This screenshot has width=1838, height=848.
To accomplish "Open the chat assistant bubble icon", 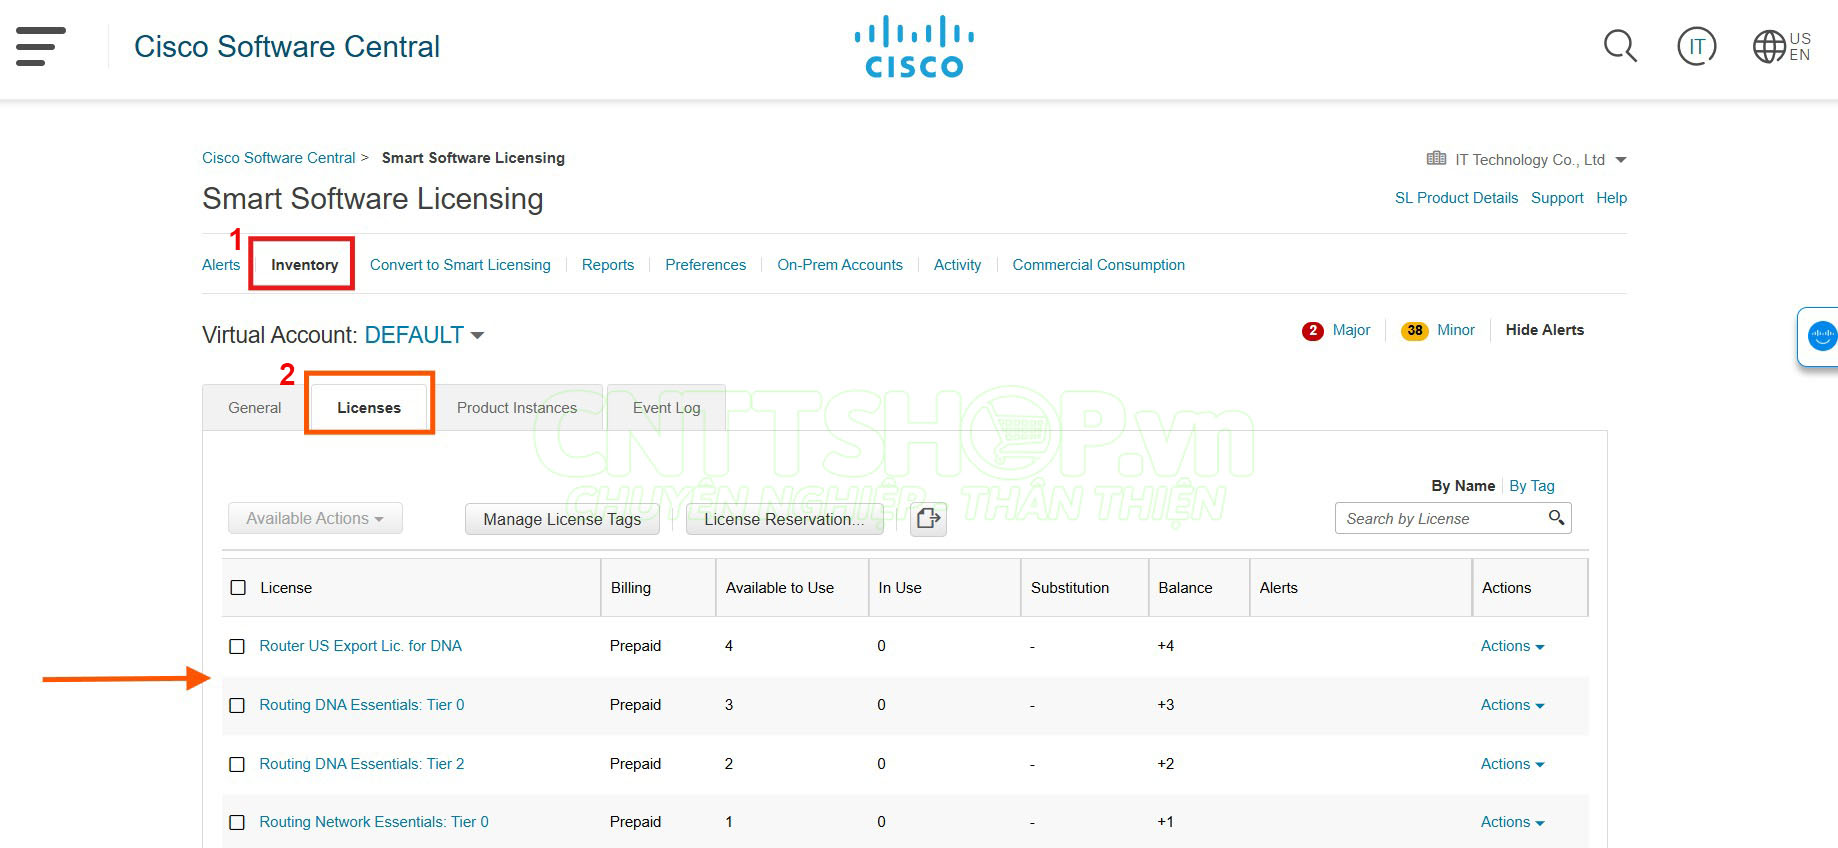I will tap(1822, 336).
